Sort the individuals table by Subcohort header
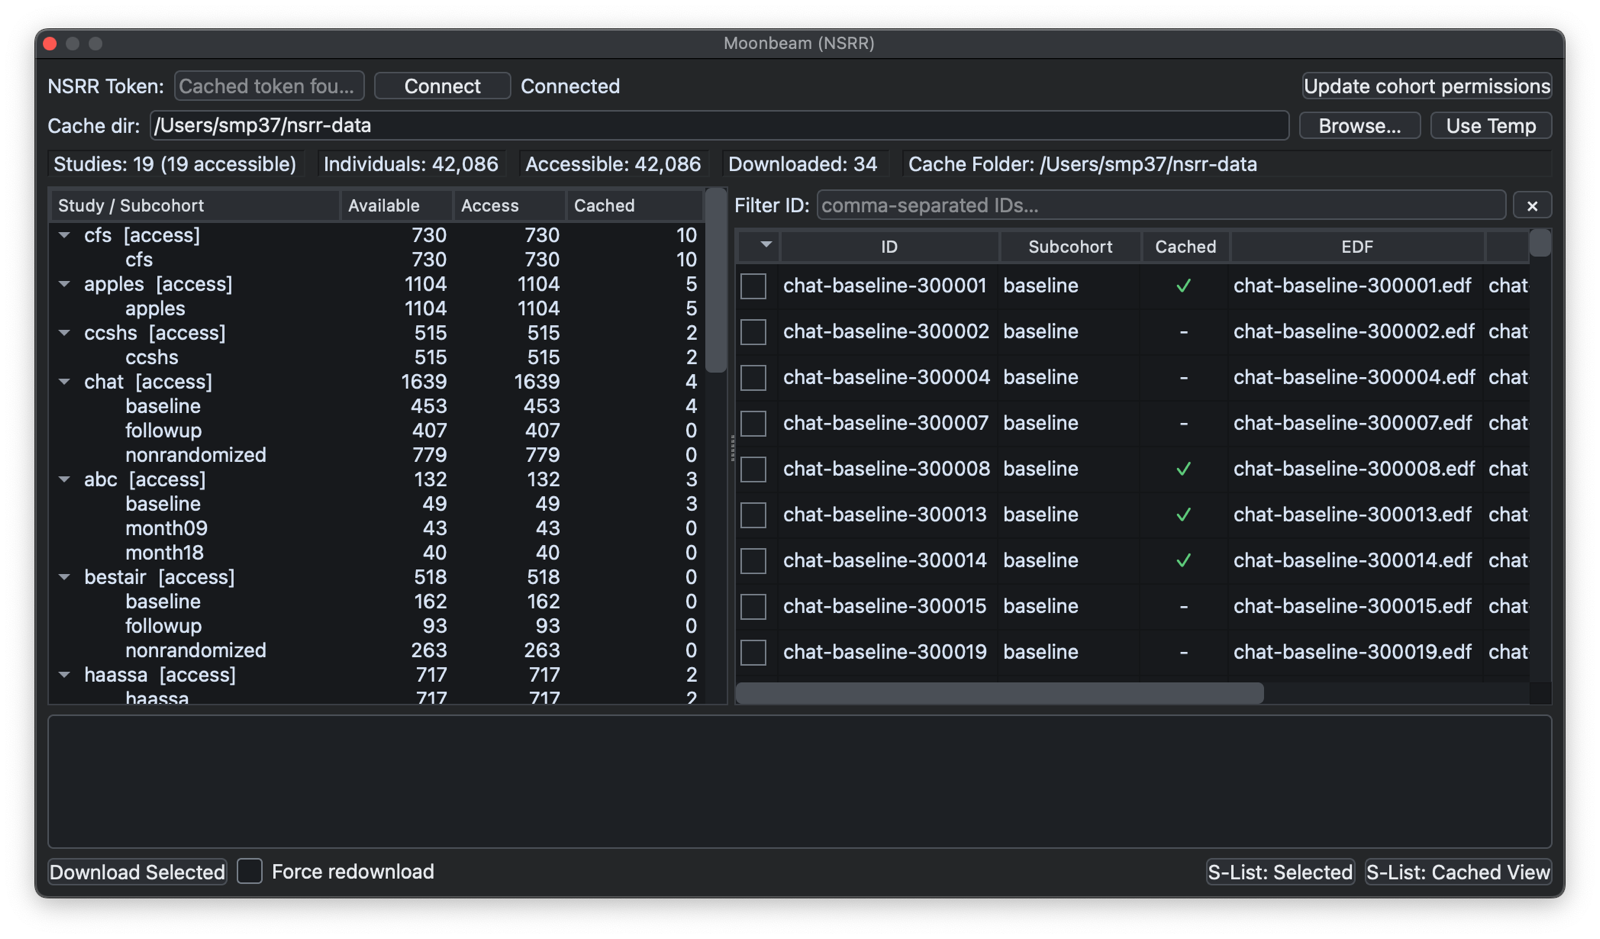The image size is (1600, 939). (1070, 246)
